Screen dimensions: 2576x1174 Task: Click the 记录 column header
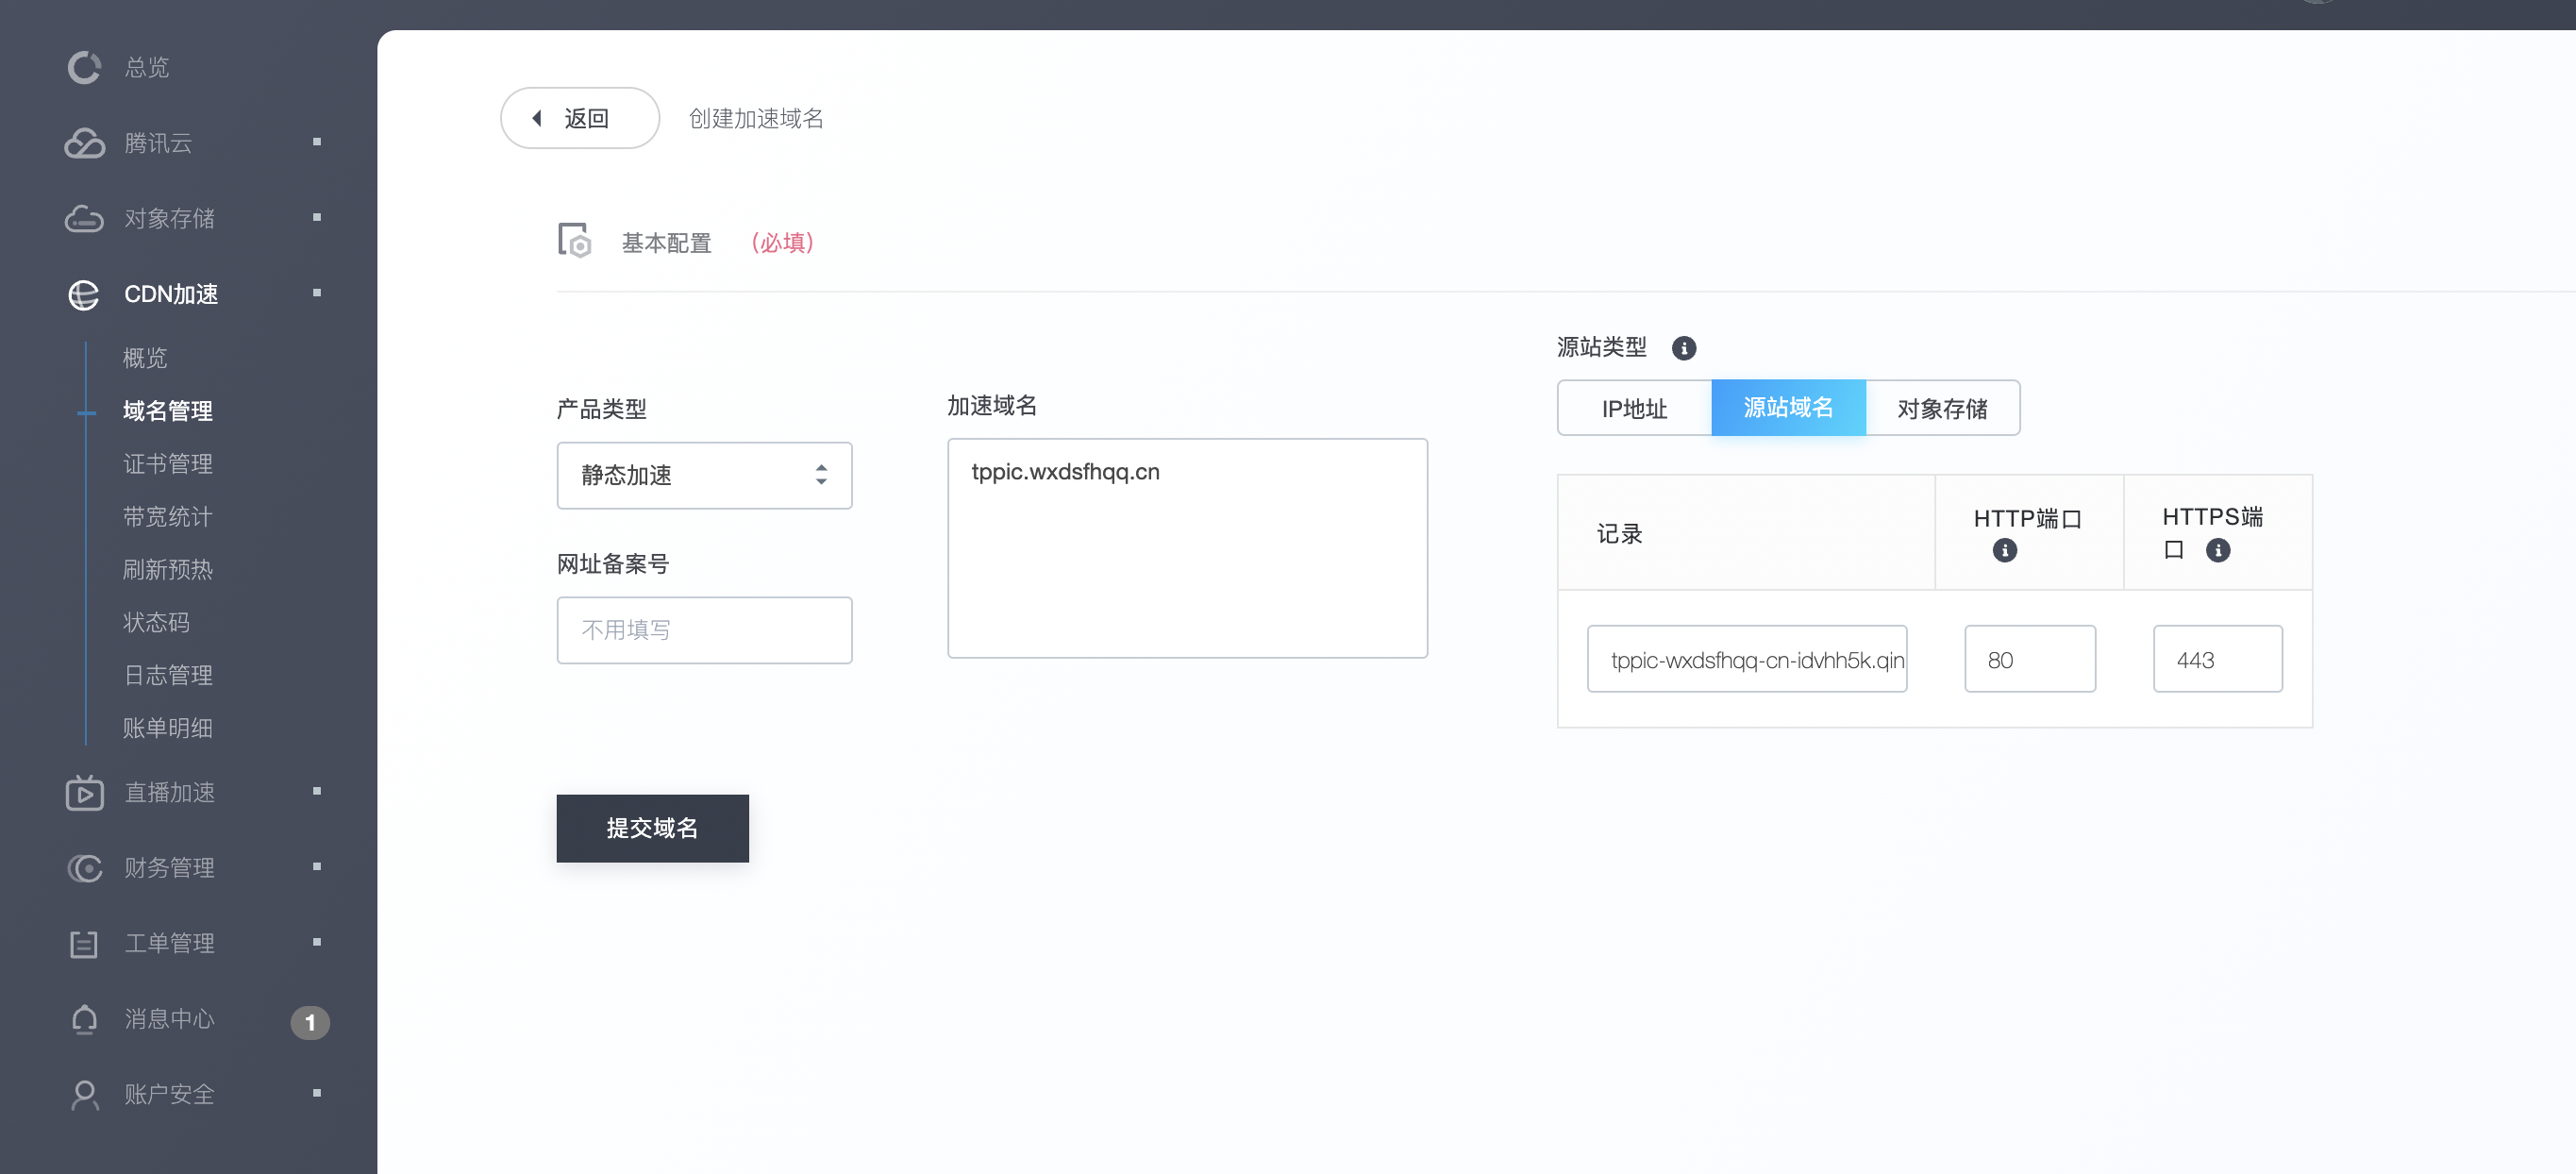pos(1619,533)
